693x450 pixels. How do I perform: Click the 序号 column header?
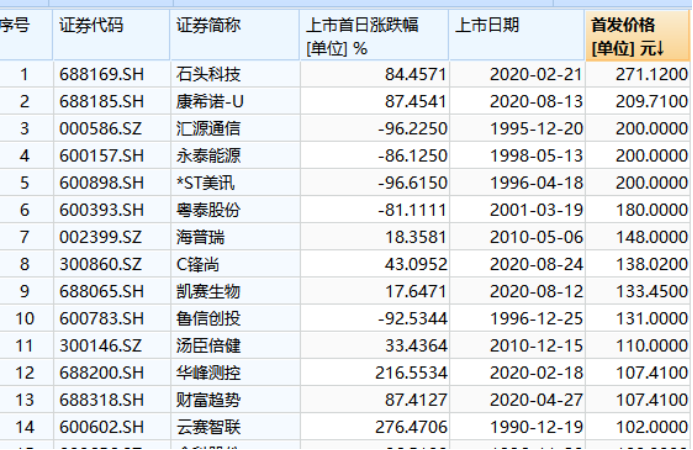[26, 35]
